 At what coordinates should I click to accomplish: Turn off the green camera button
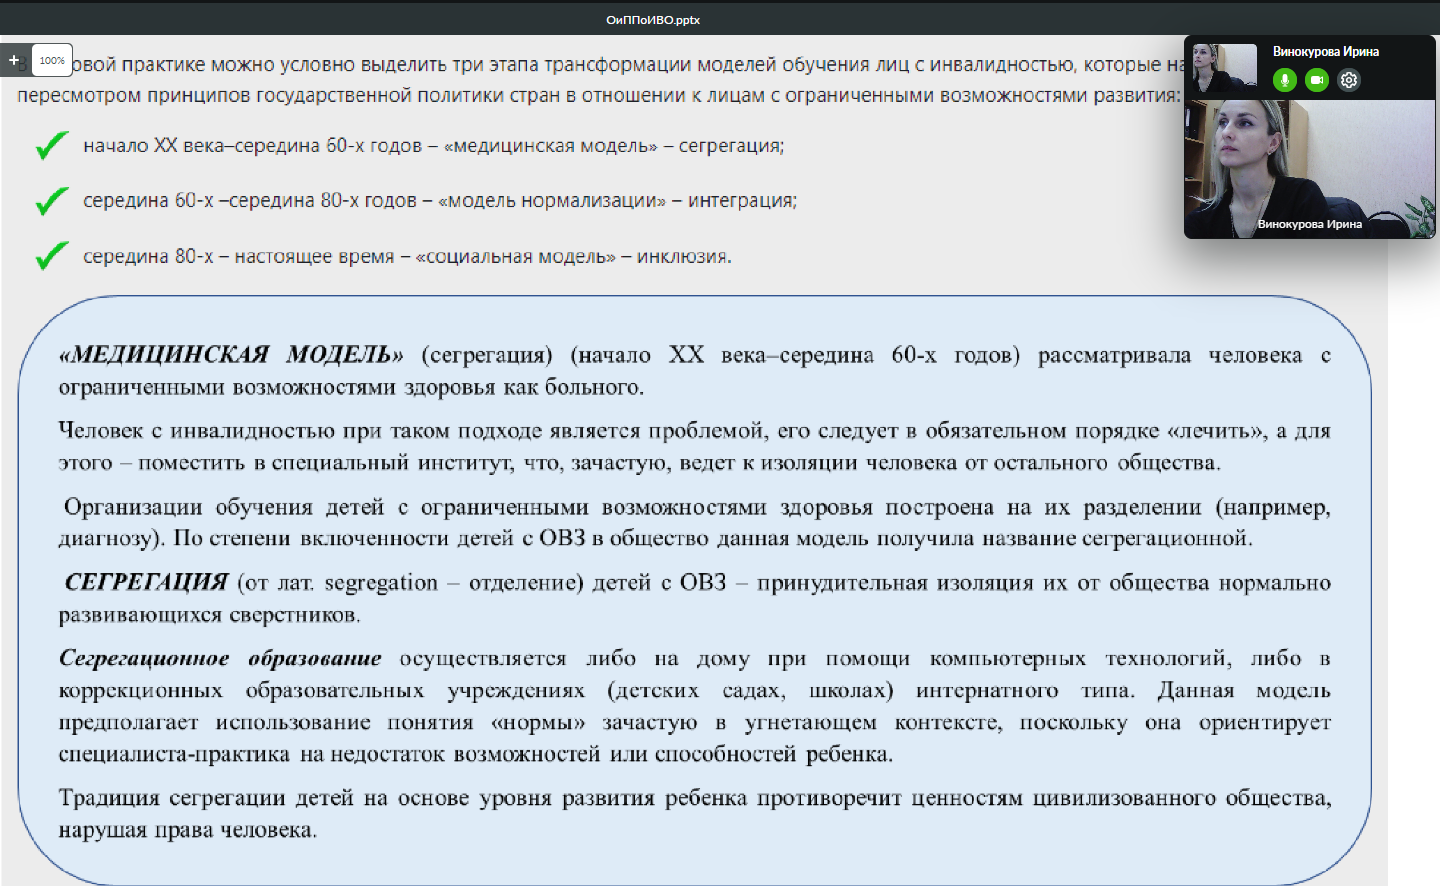tap(1317, 80)
